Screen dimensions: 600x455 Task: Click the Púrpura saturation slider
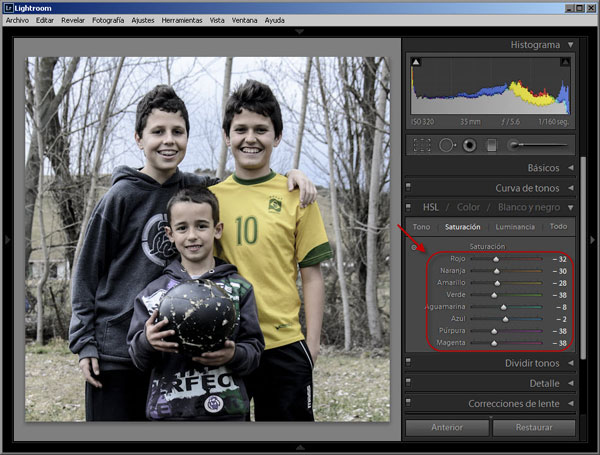506,331
